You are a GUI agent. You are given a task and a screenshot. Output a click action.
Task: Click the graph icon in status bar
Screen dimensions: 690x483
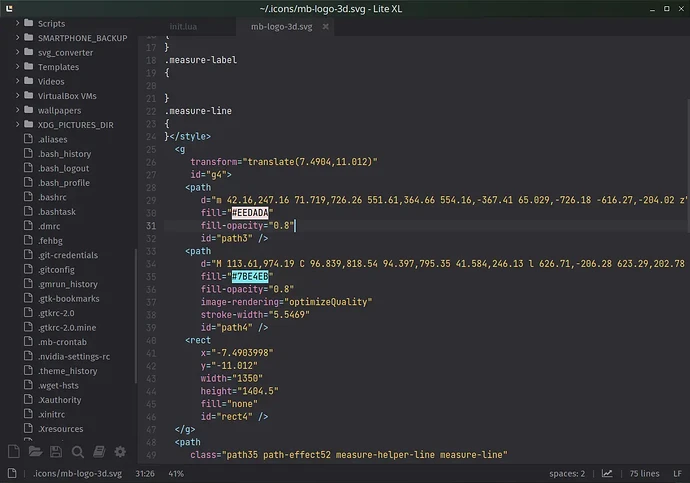607,473
